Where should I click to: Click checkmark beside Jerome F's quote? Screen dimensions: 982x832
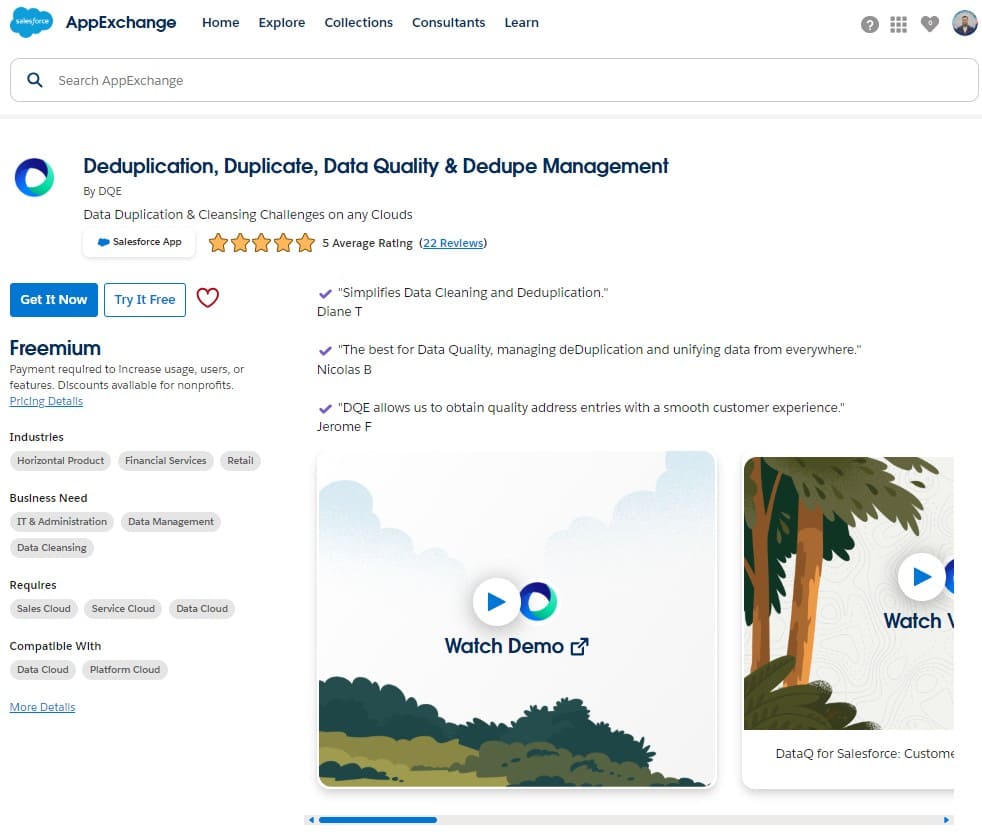point(325,408)
